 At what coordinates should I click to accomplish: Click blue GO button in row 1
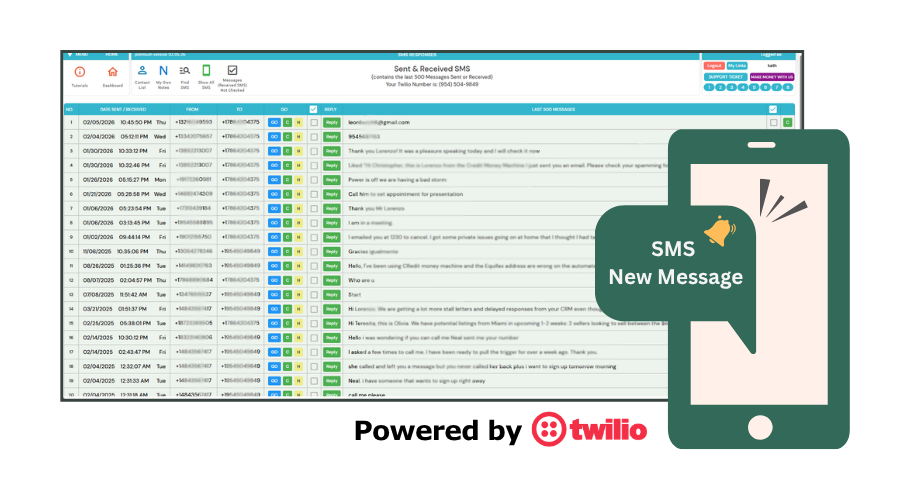pos(274,122)
